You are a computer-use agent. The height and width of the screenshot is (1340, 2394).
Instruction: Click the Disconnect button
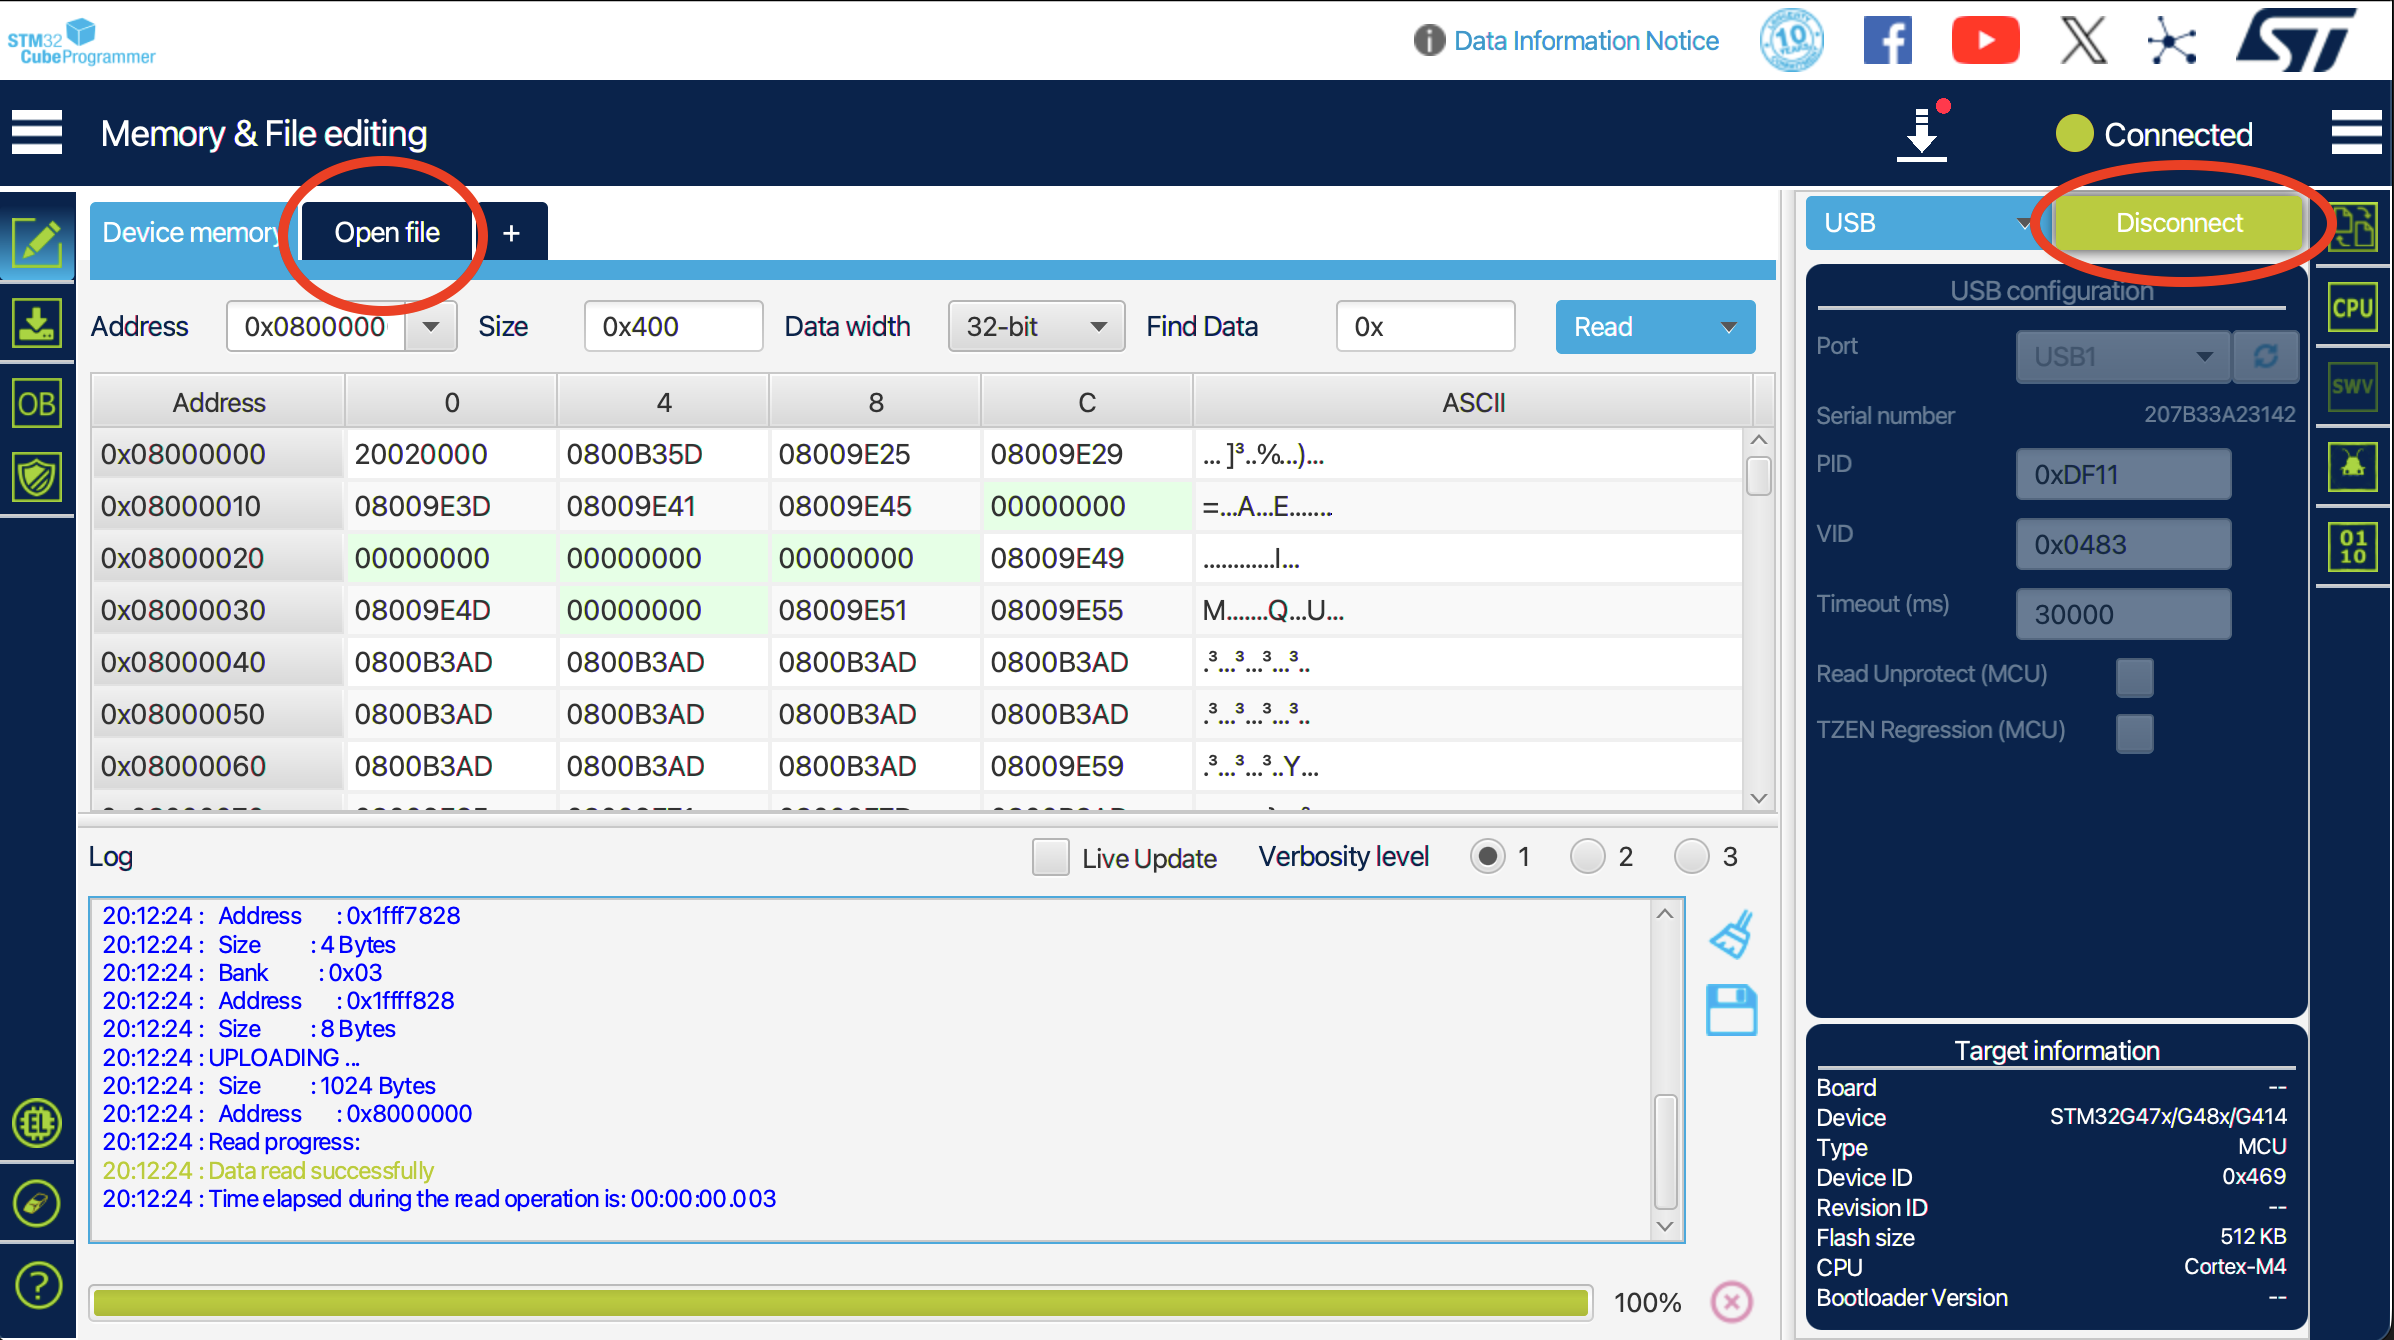2178,223
